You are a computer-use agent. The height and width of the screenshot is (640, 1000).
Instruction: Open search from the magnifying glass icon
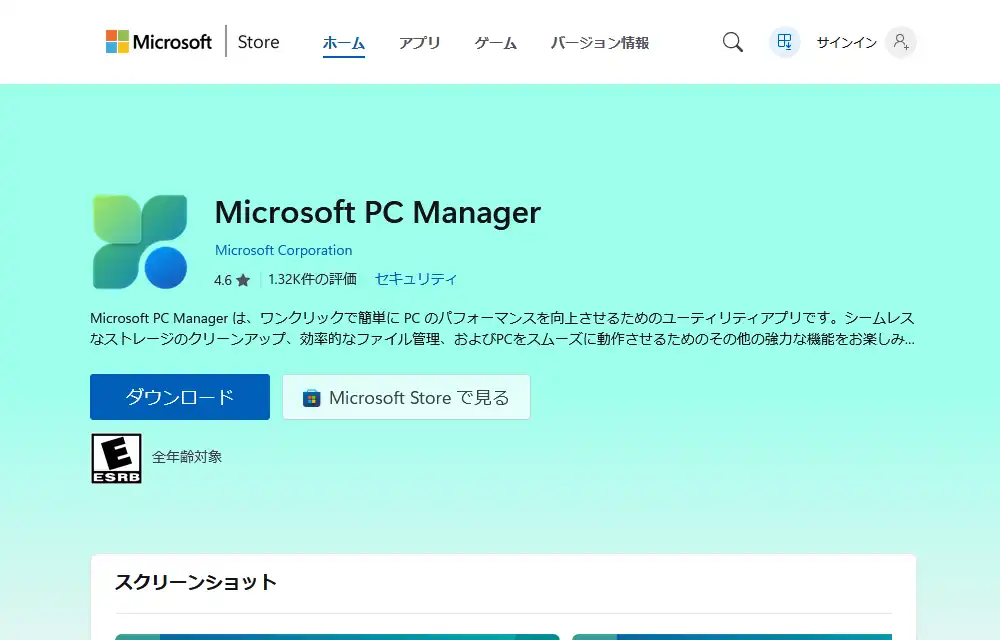click(x=732, y=42)
